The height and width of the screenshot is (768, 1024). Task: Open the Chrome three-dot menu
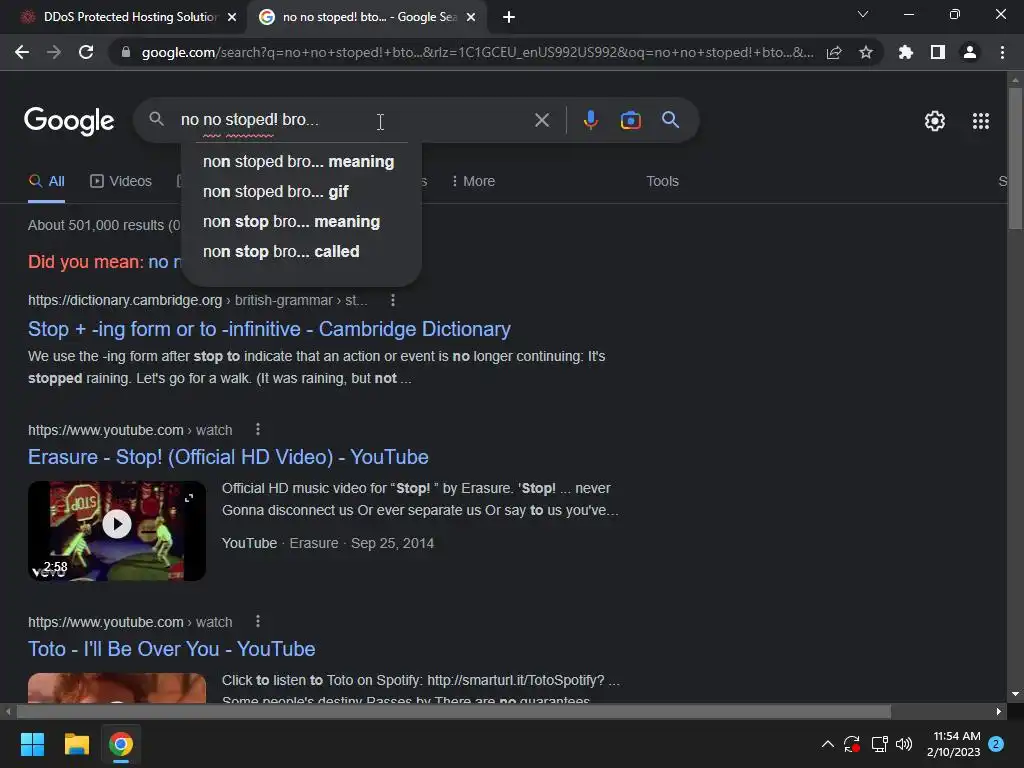(1002, 52)
